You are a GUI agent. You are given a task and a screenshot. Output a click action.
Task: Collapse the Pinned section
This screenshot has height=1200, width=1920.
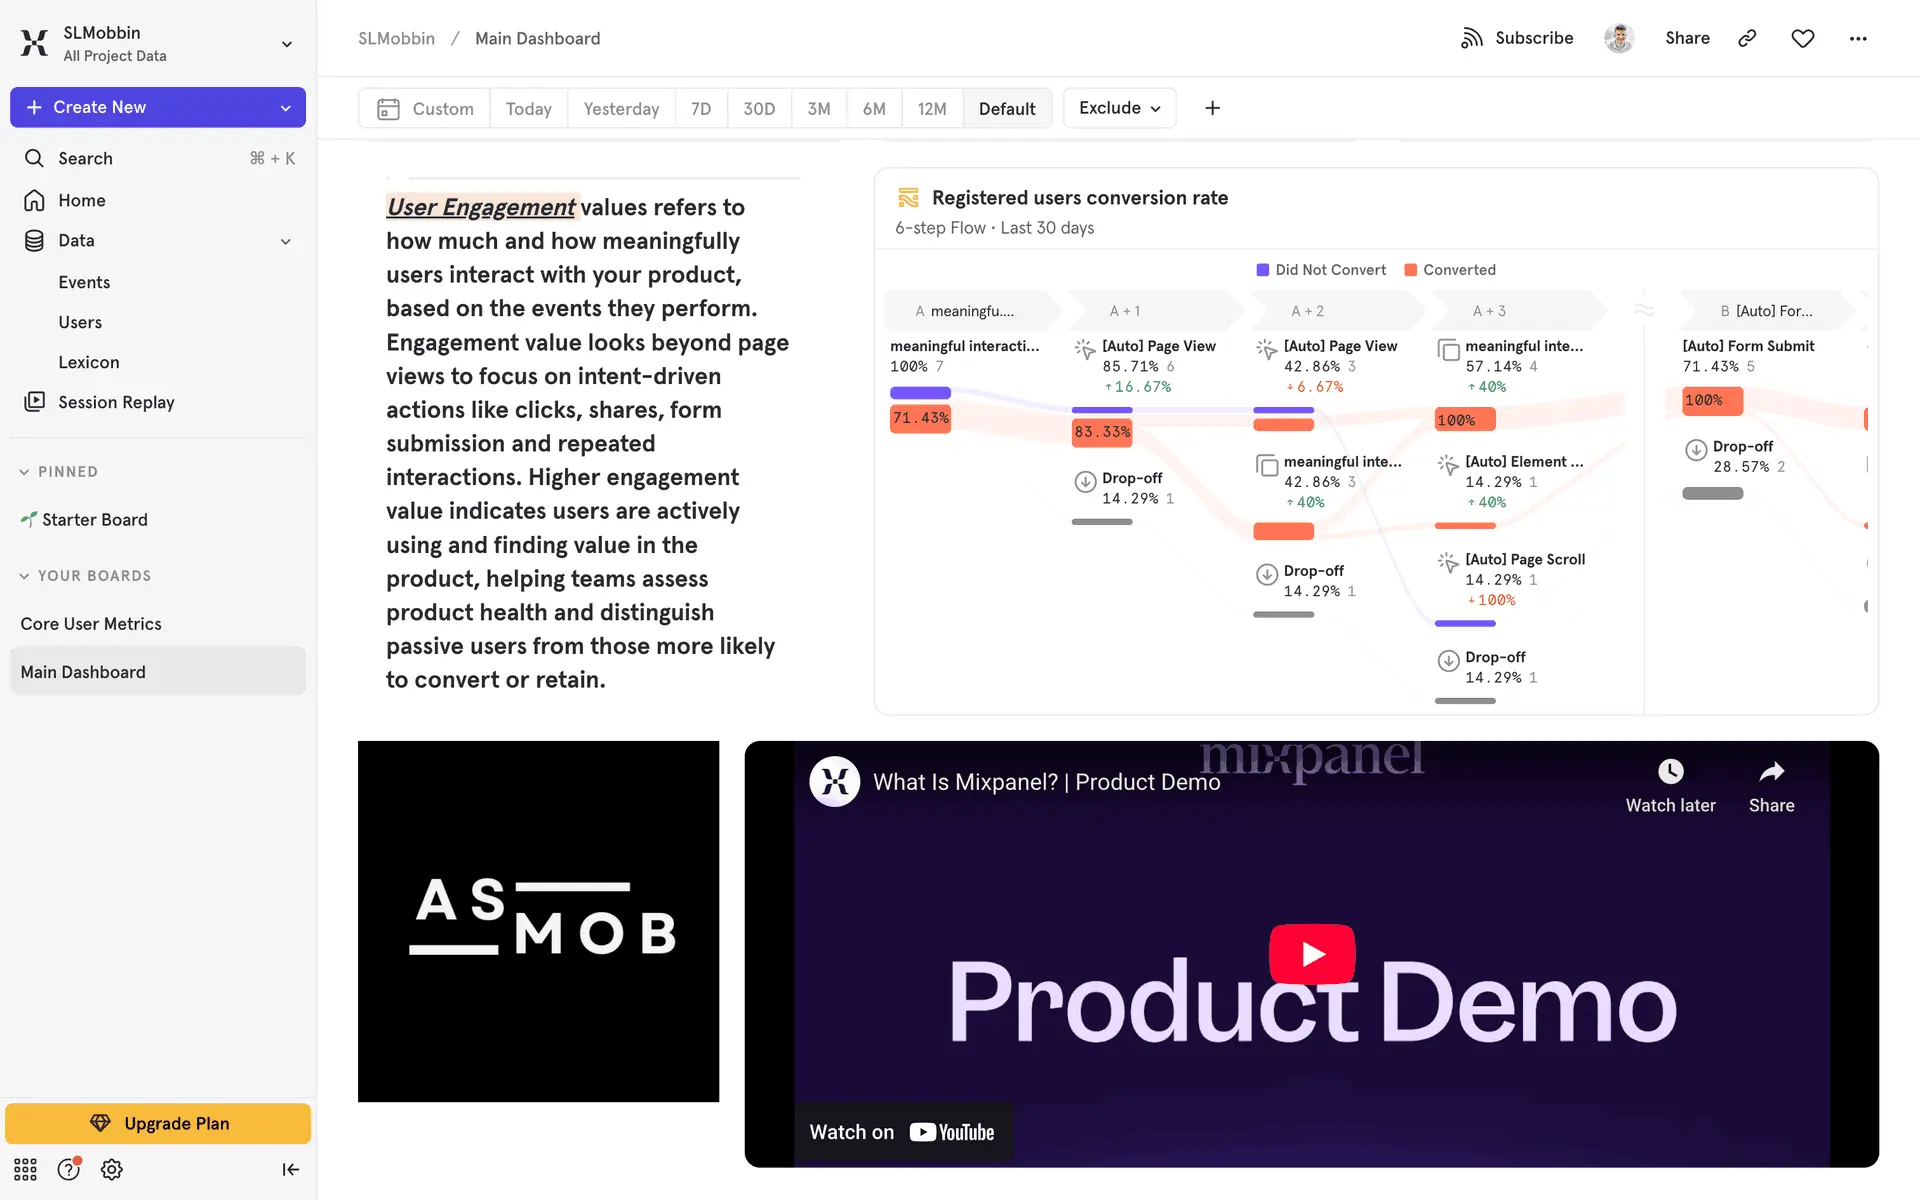(x=24, y=472)
